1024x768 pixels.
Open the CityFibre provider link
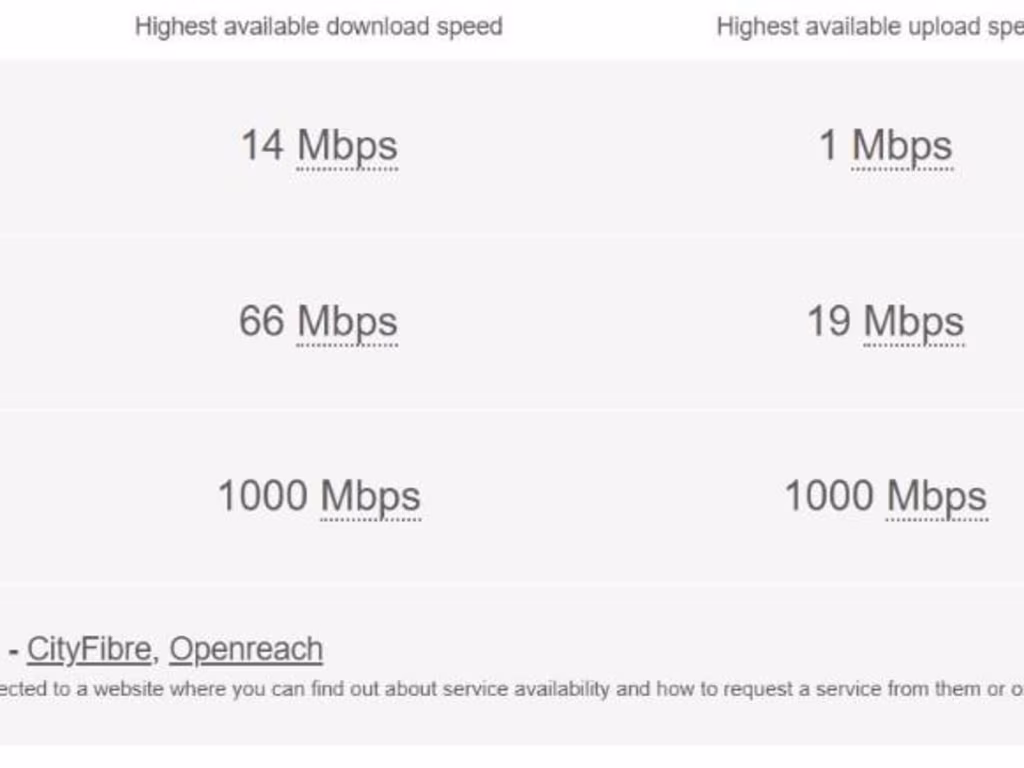(x=89, y=650)
